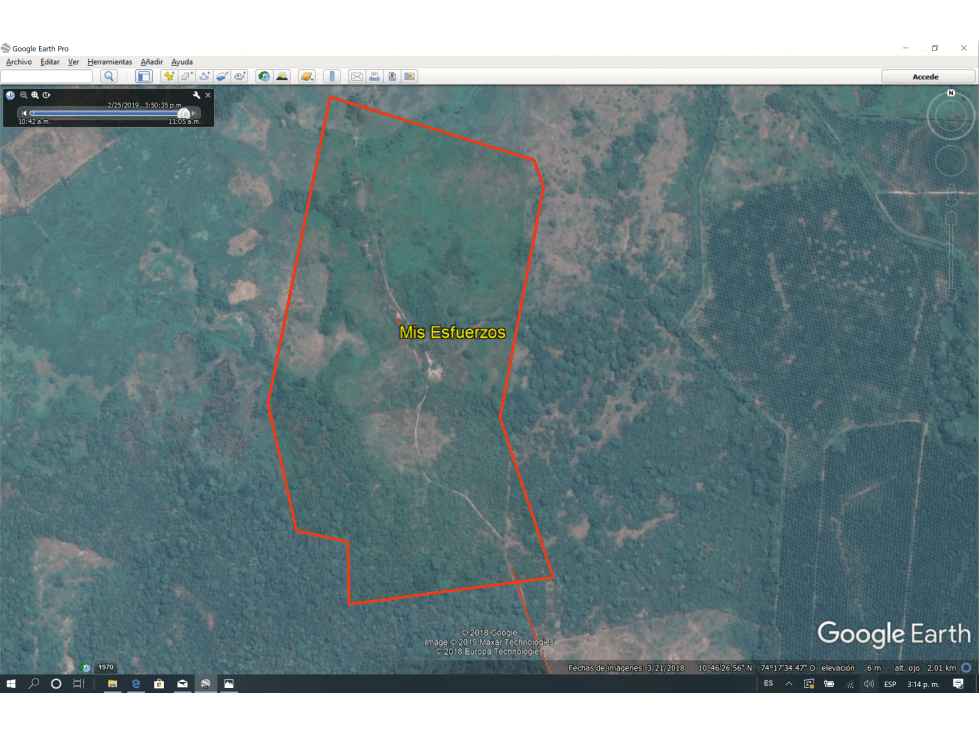Click the Mis Esfuerzos placemark label

[x=452, y=333]
